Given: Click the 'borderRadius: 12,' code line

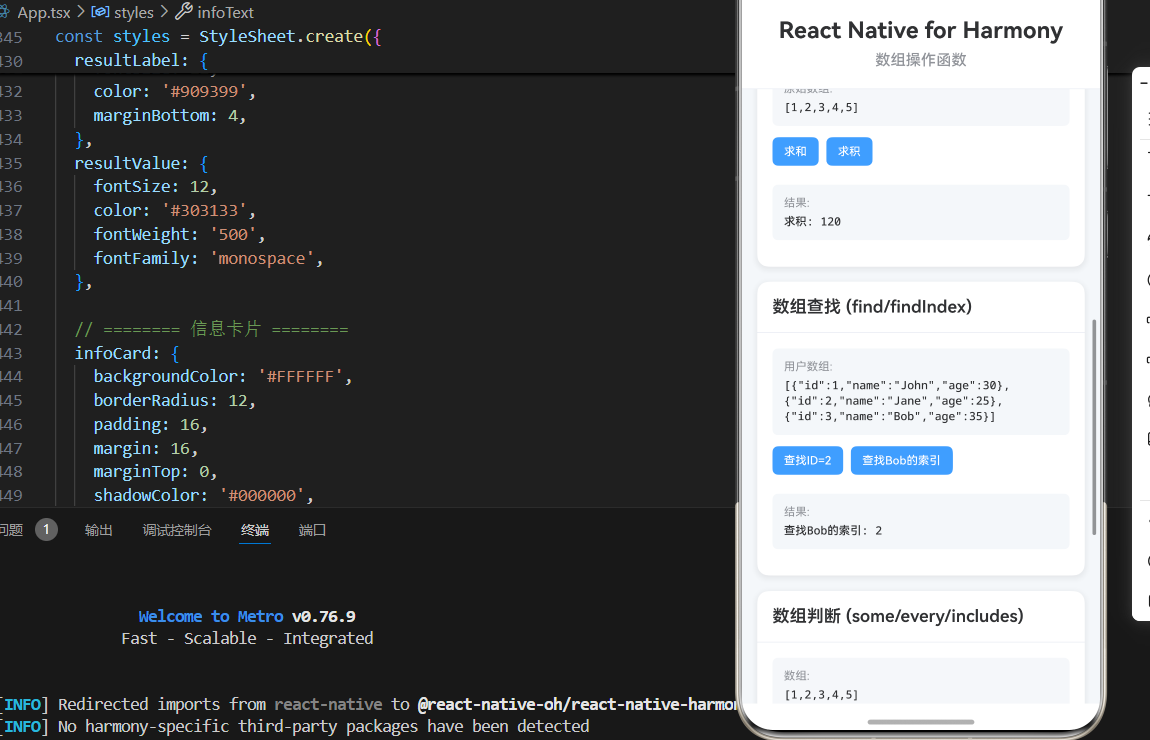Looking at the screenshot, I should coord(175,400).
